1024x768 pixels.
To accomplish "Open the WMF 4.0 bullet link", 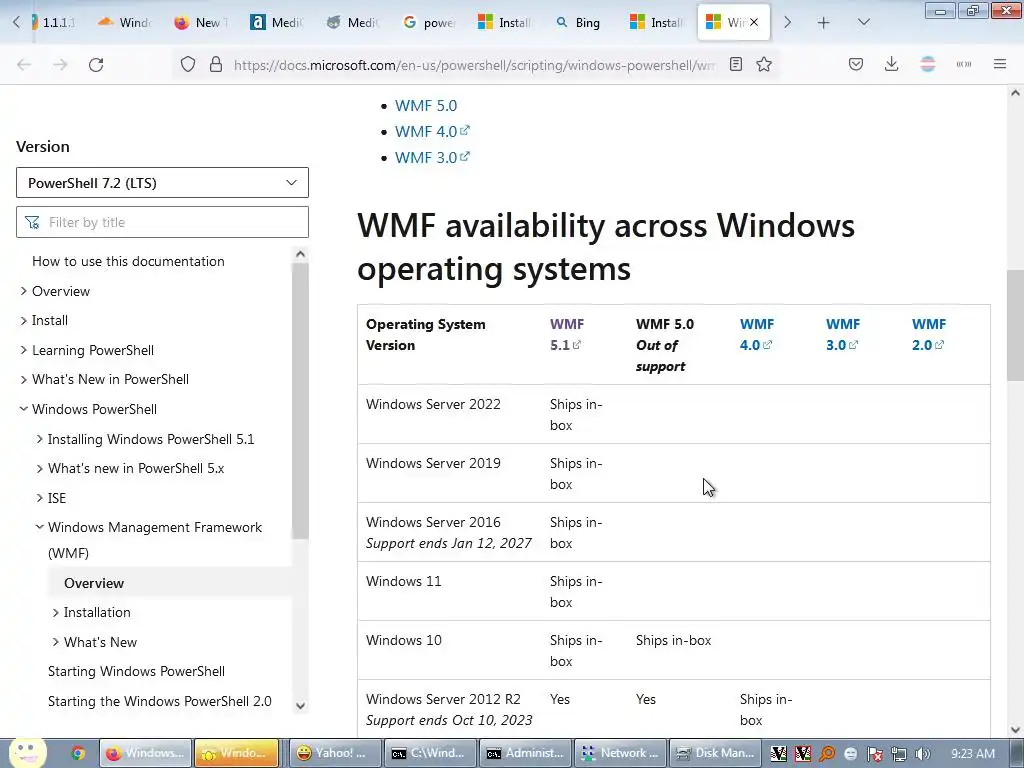I will [432, 131].
